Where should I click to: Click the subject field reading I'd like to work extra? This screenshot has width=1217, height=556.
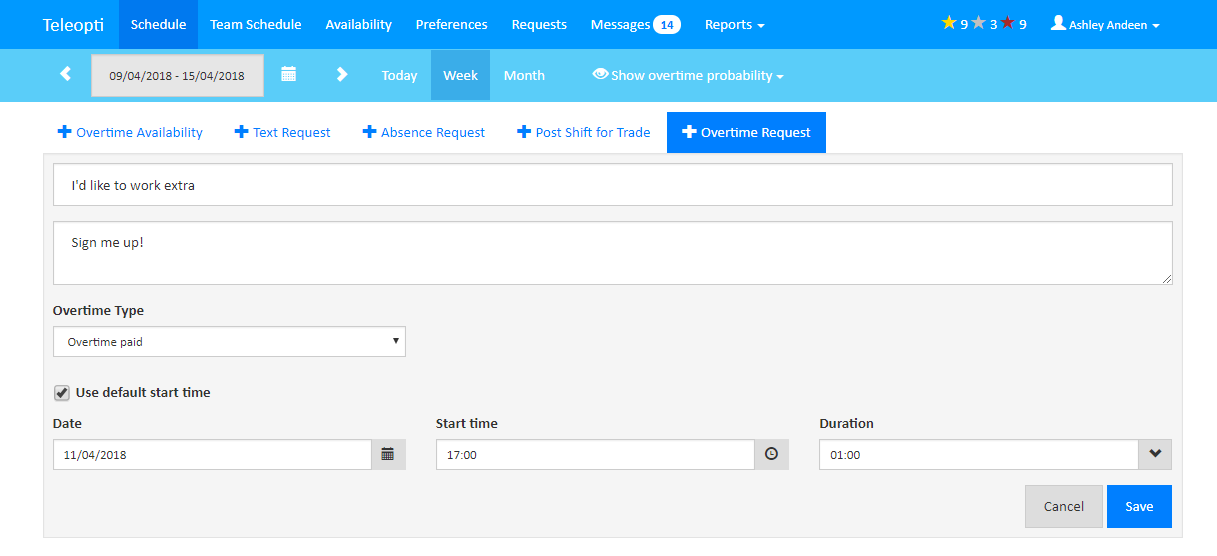(612, 185)
